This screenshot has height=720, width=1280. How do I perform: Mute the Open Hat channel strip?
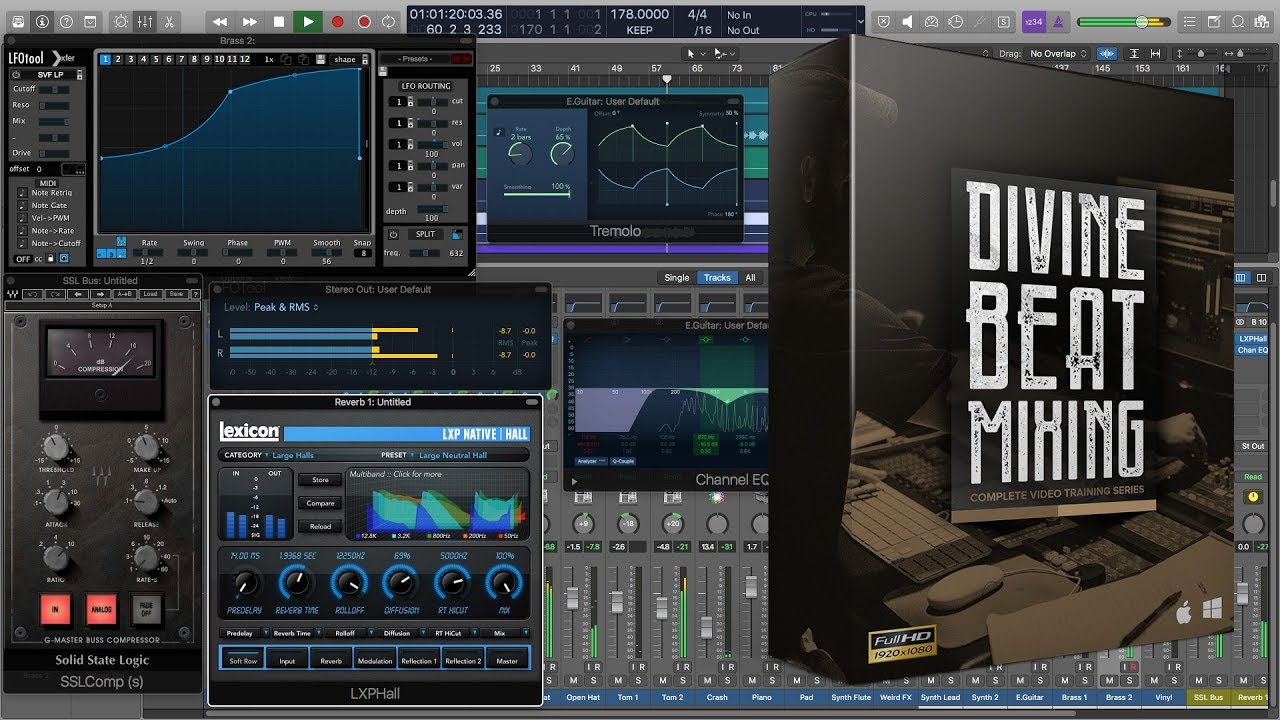575,681
